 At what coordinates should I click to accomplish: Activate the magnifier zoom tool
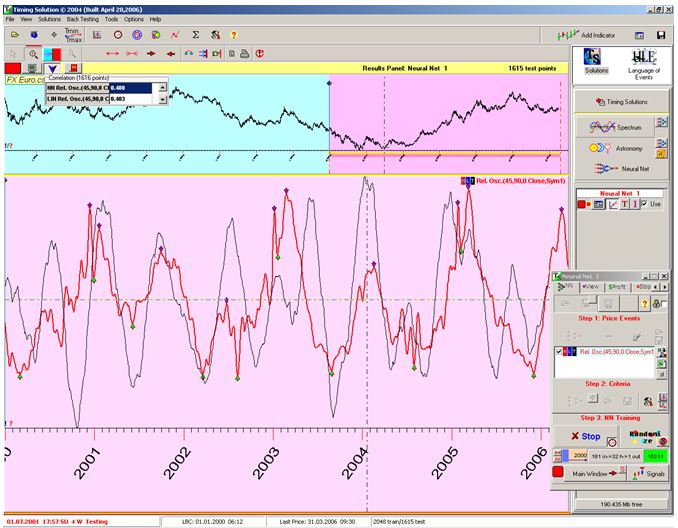point(33,54)
